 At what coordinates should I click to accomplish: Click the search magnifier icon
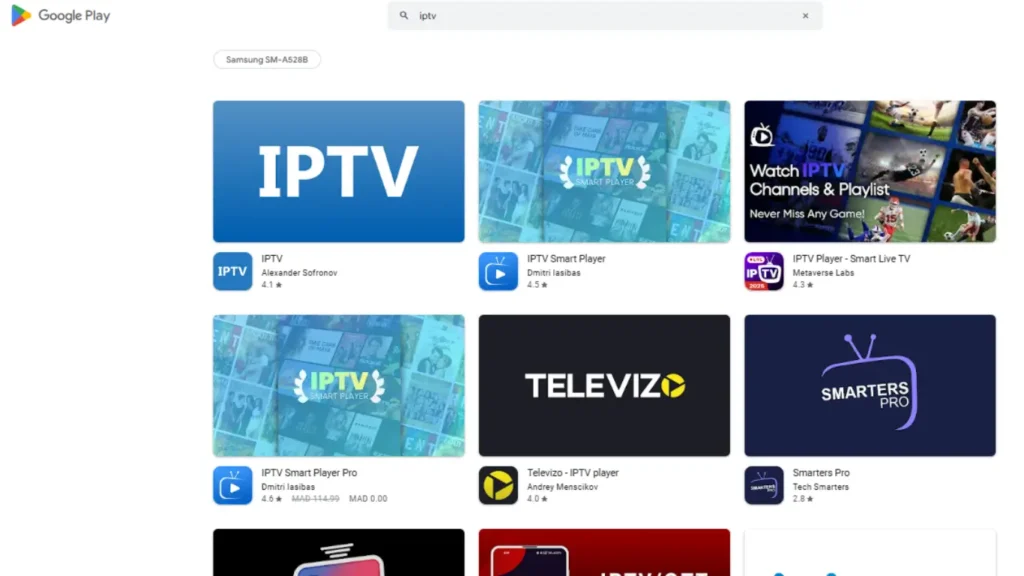click(x=404, y=16)
